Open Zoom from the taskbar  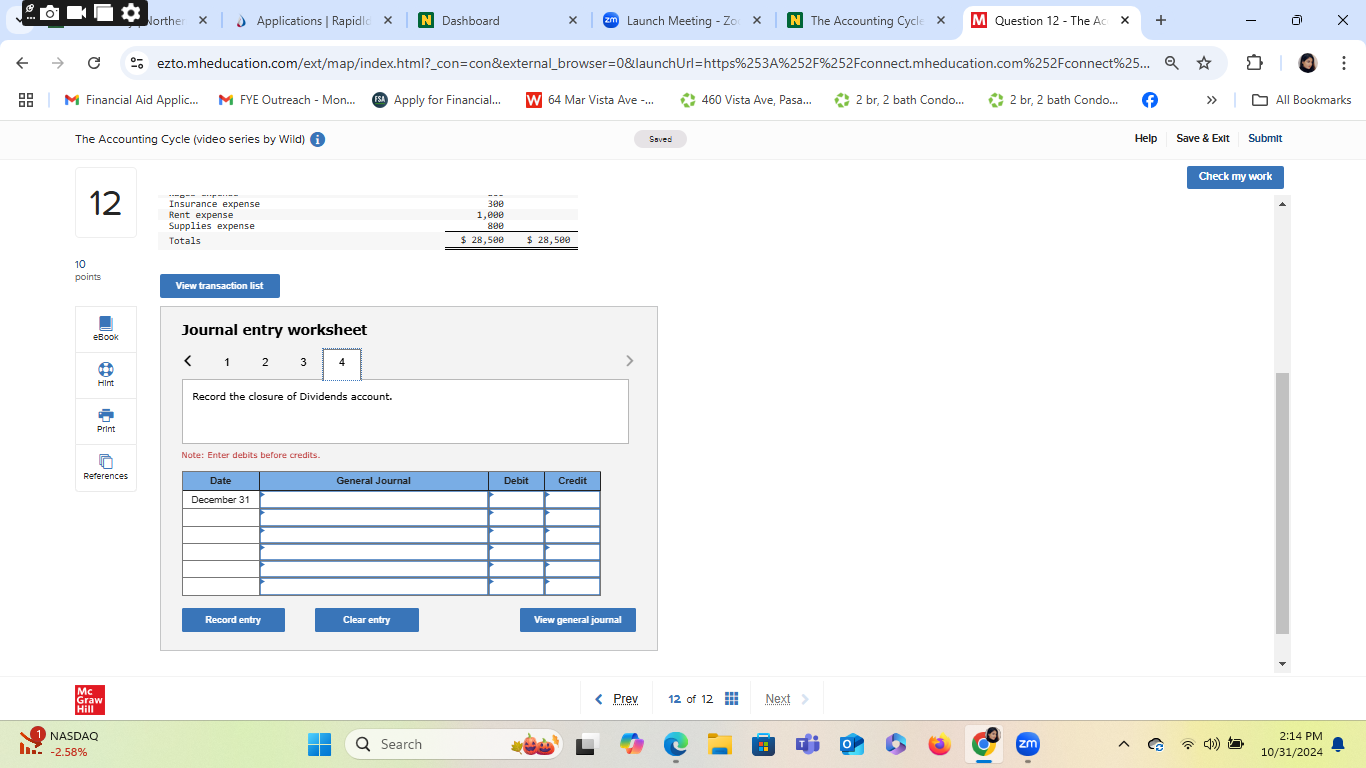(x=1027, y=744)
